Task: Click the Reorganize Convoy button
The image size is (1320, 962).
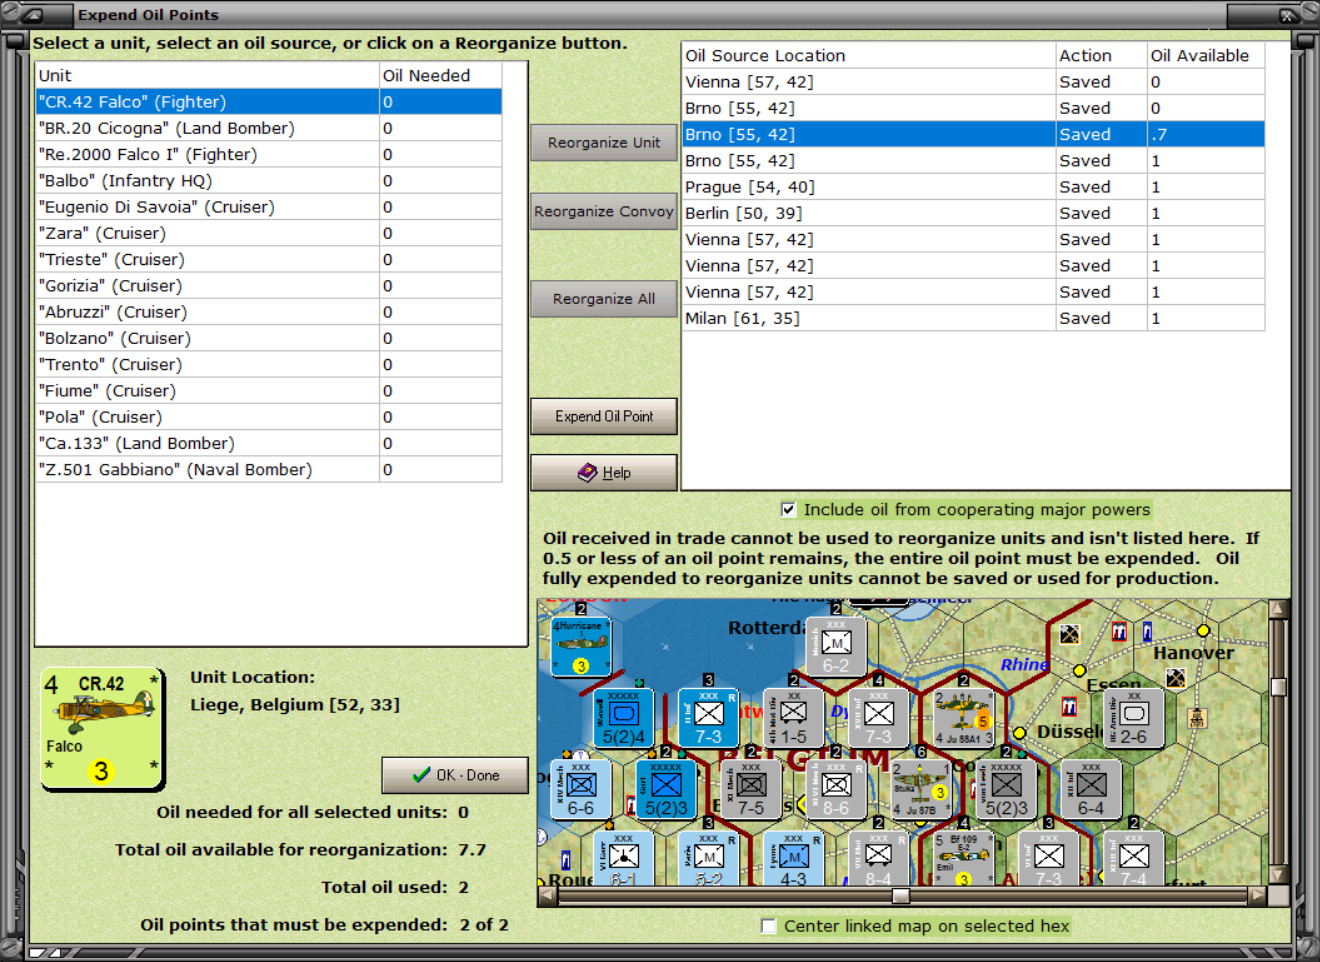Action: 604,211
